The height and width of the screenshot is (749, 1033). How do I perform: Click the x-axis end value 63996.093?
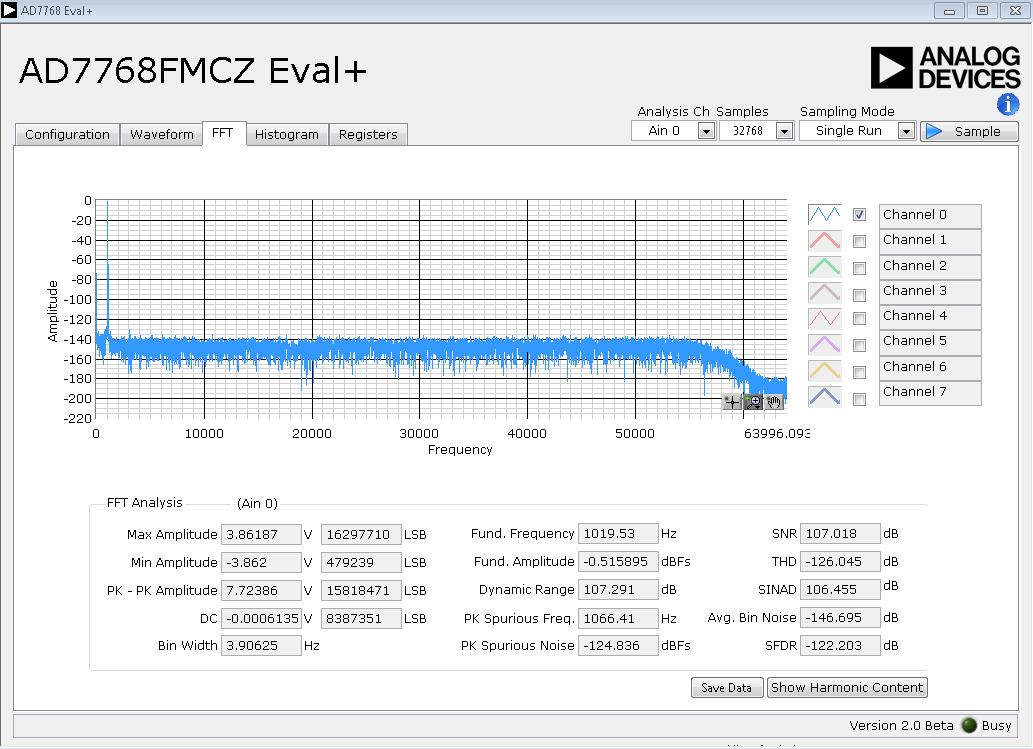click(776, 433)
